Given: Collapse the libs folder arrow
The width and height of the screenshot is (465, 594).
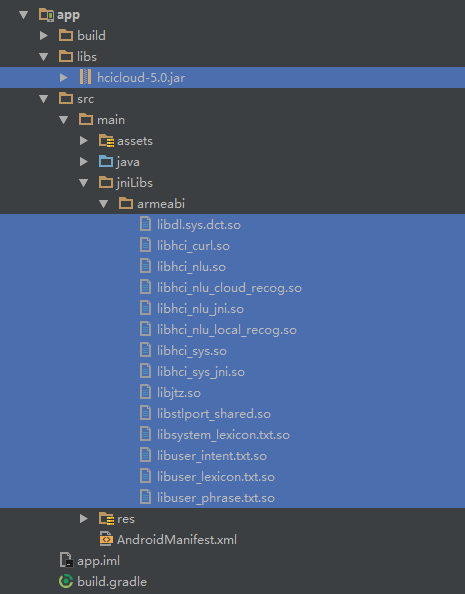Looking at the screenshot, I should [44, 57].
